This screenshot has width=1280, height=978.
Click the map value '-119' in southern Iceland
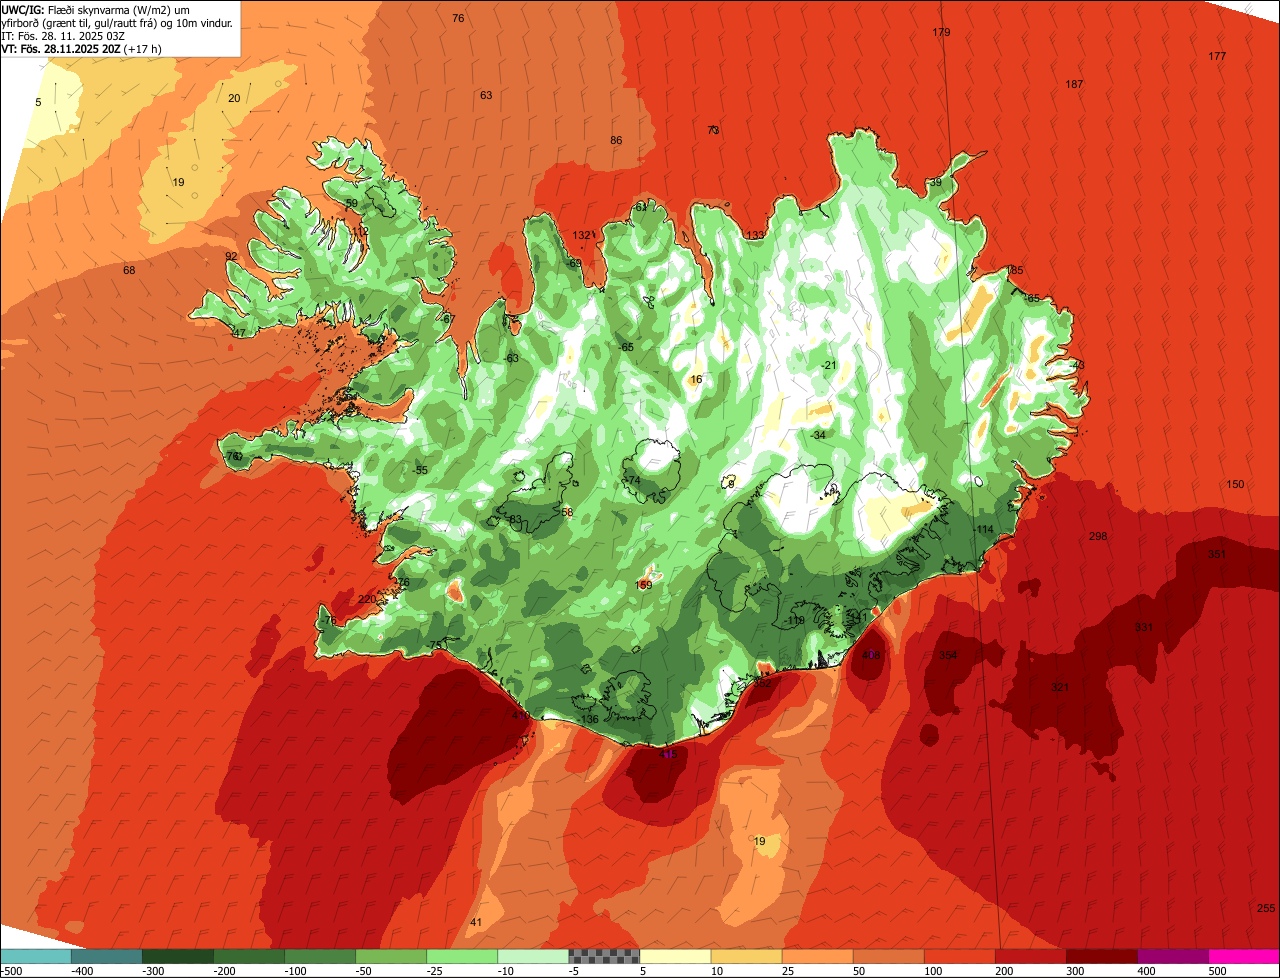(795, 620)
